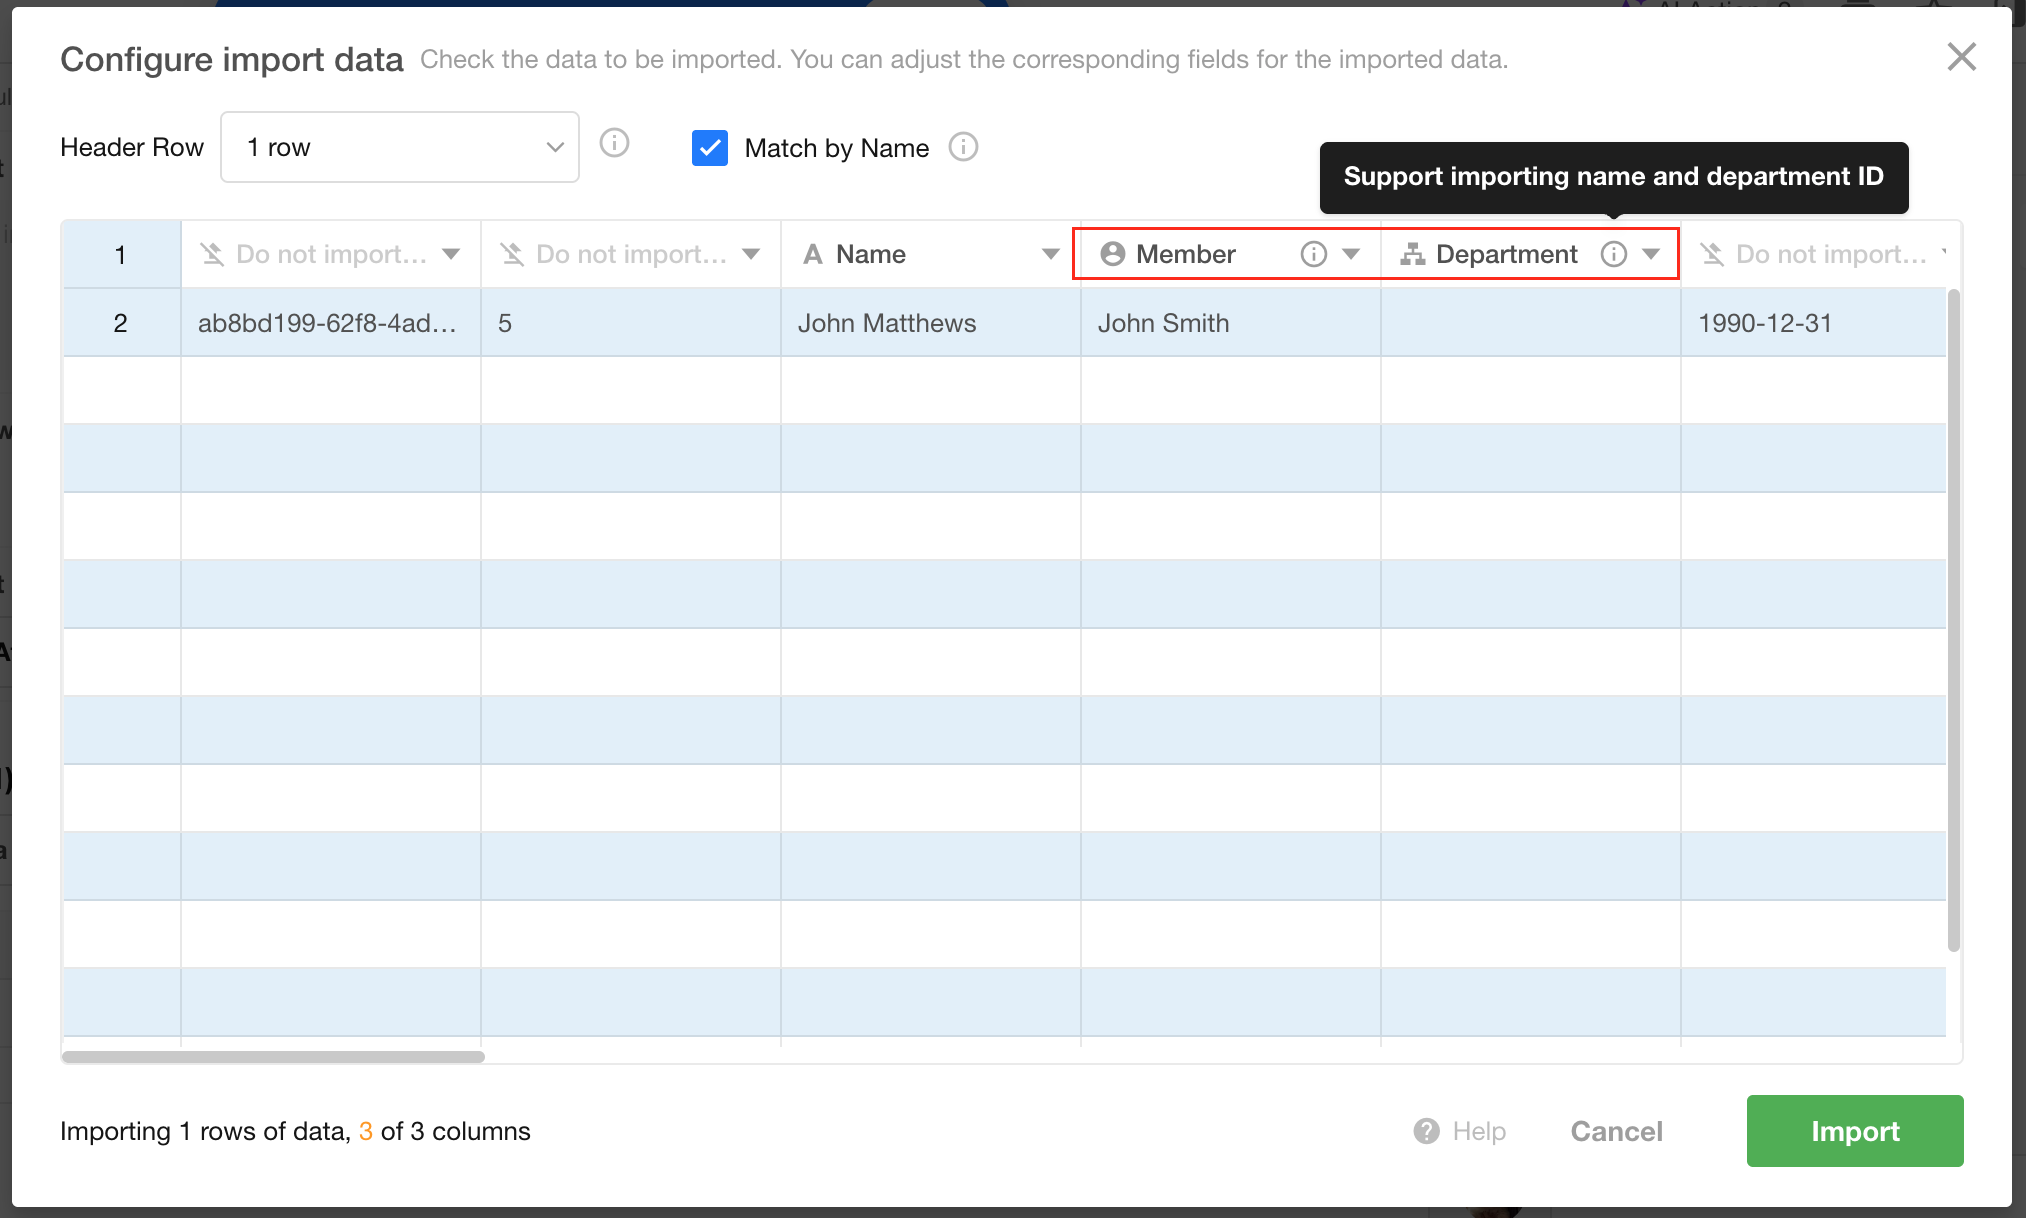
Task: Open first 'Do not import' column dropdown
Action: (451, 254)
